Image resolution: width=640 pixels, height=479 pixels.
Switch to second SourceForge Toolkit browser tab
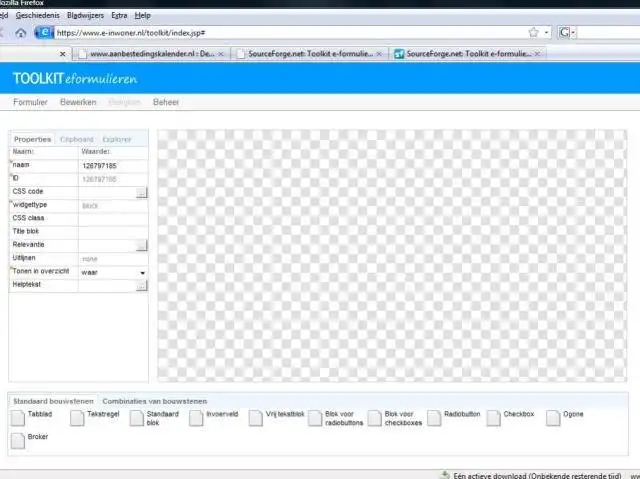point(468,53)
